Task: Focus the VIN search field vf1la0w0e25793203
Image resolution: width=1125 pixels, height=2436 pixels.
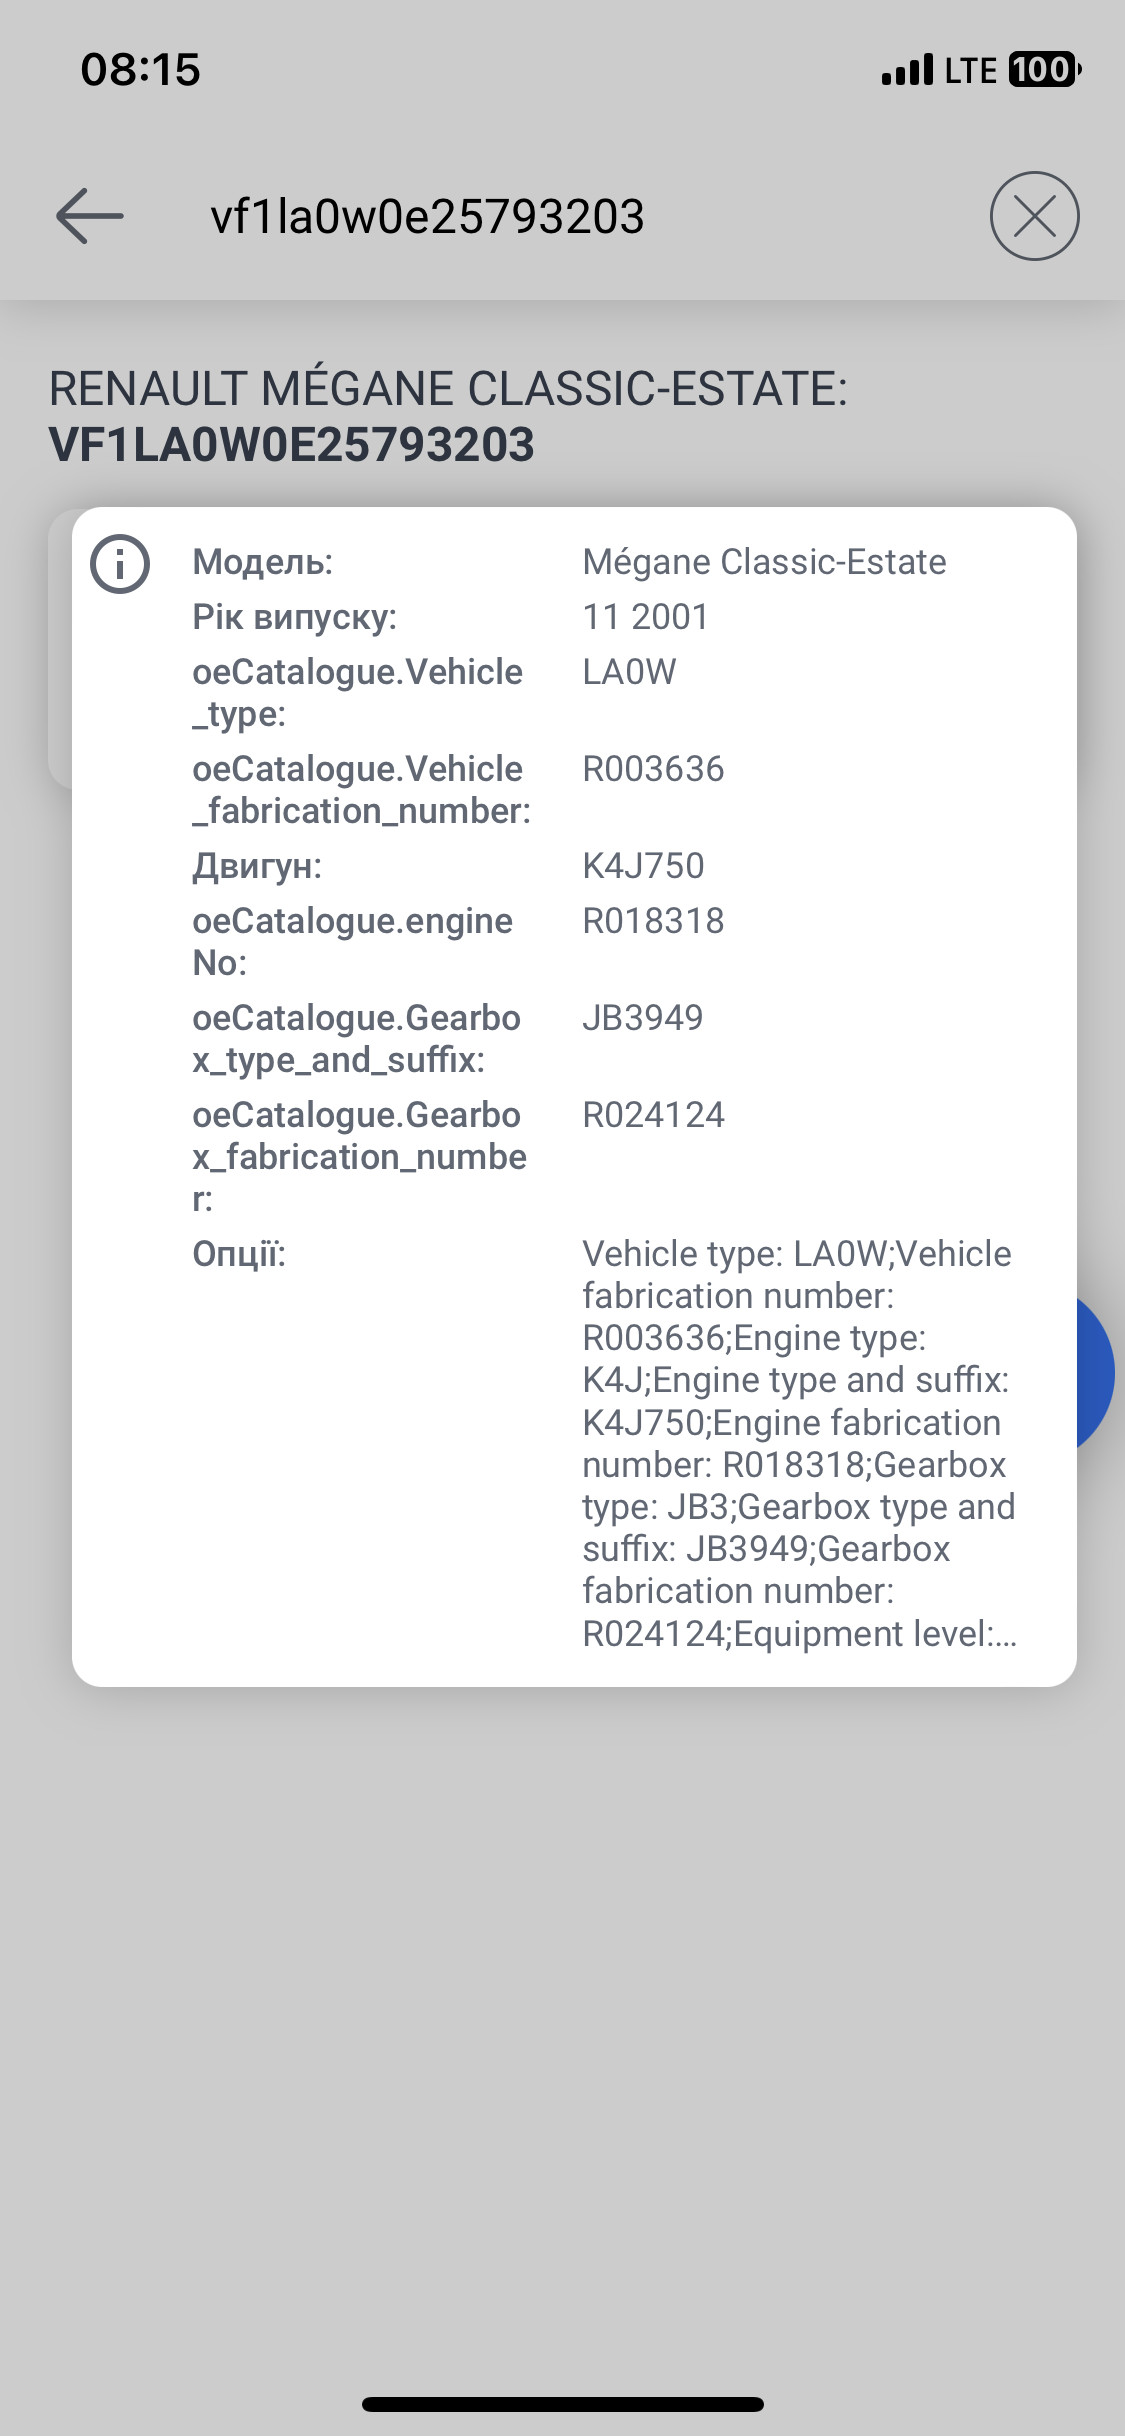Action: tap(427, 217)
